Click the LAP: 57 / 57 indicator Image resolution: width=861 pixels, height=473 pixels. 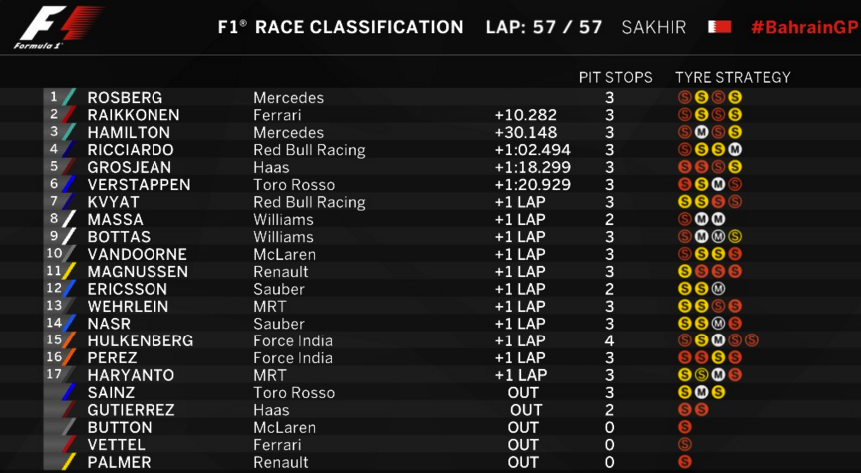(x=544, y=27)
